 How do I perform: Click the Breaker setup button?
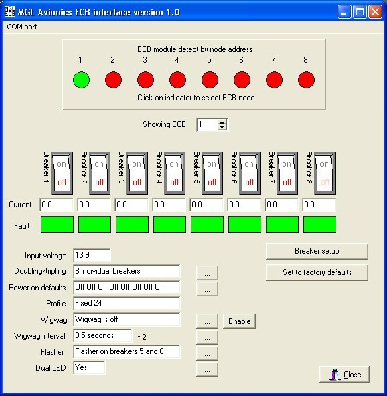(x=317, y=251)
